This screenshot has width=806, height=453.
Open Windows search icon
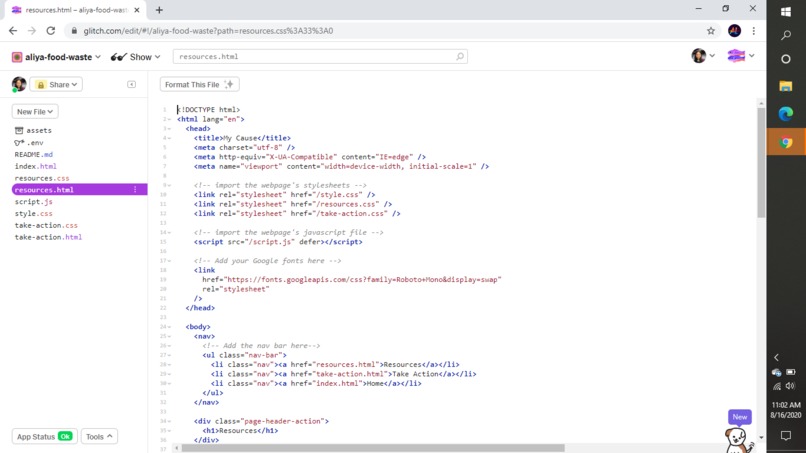coord(785,35)
